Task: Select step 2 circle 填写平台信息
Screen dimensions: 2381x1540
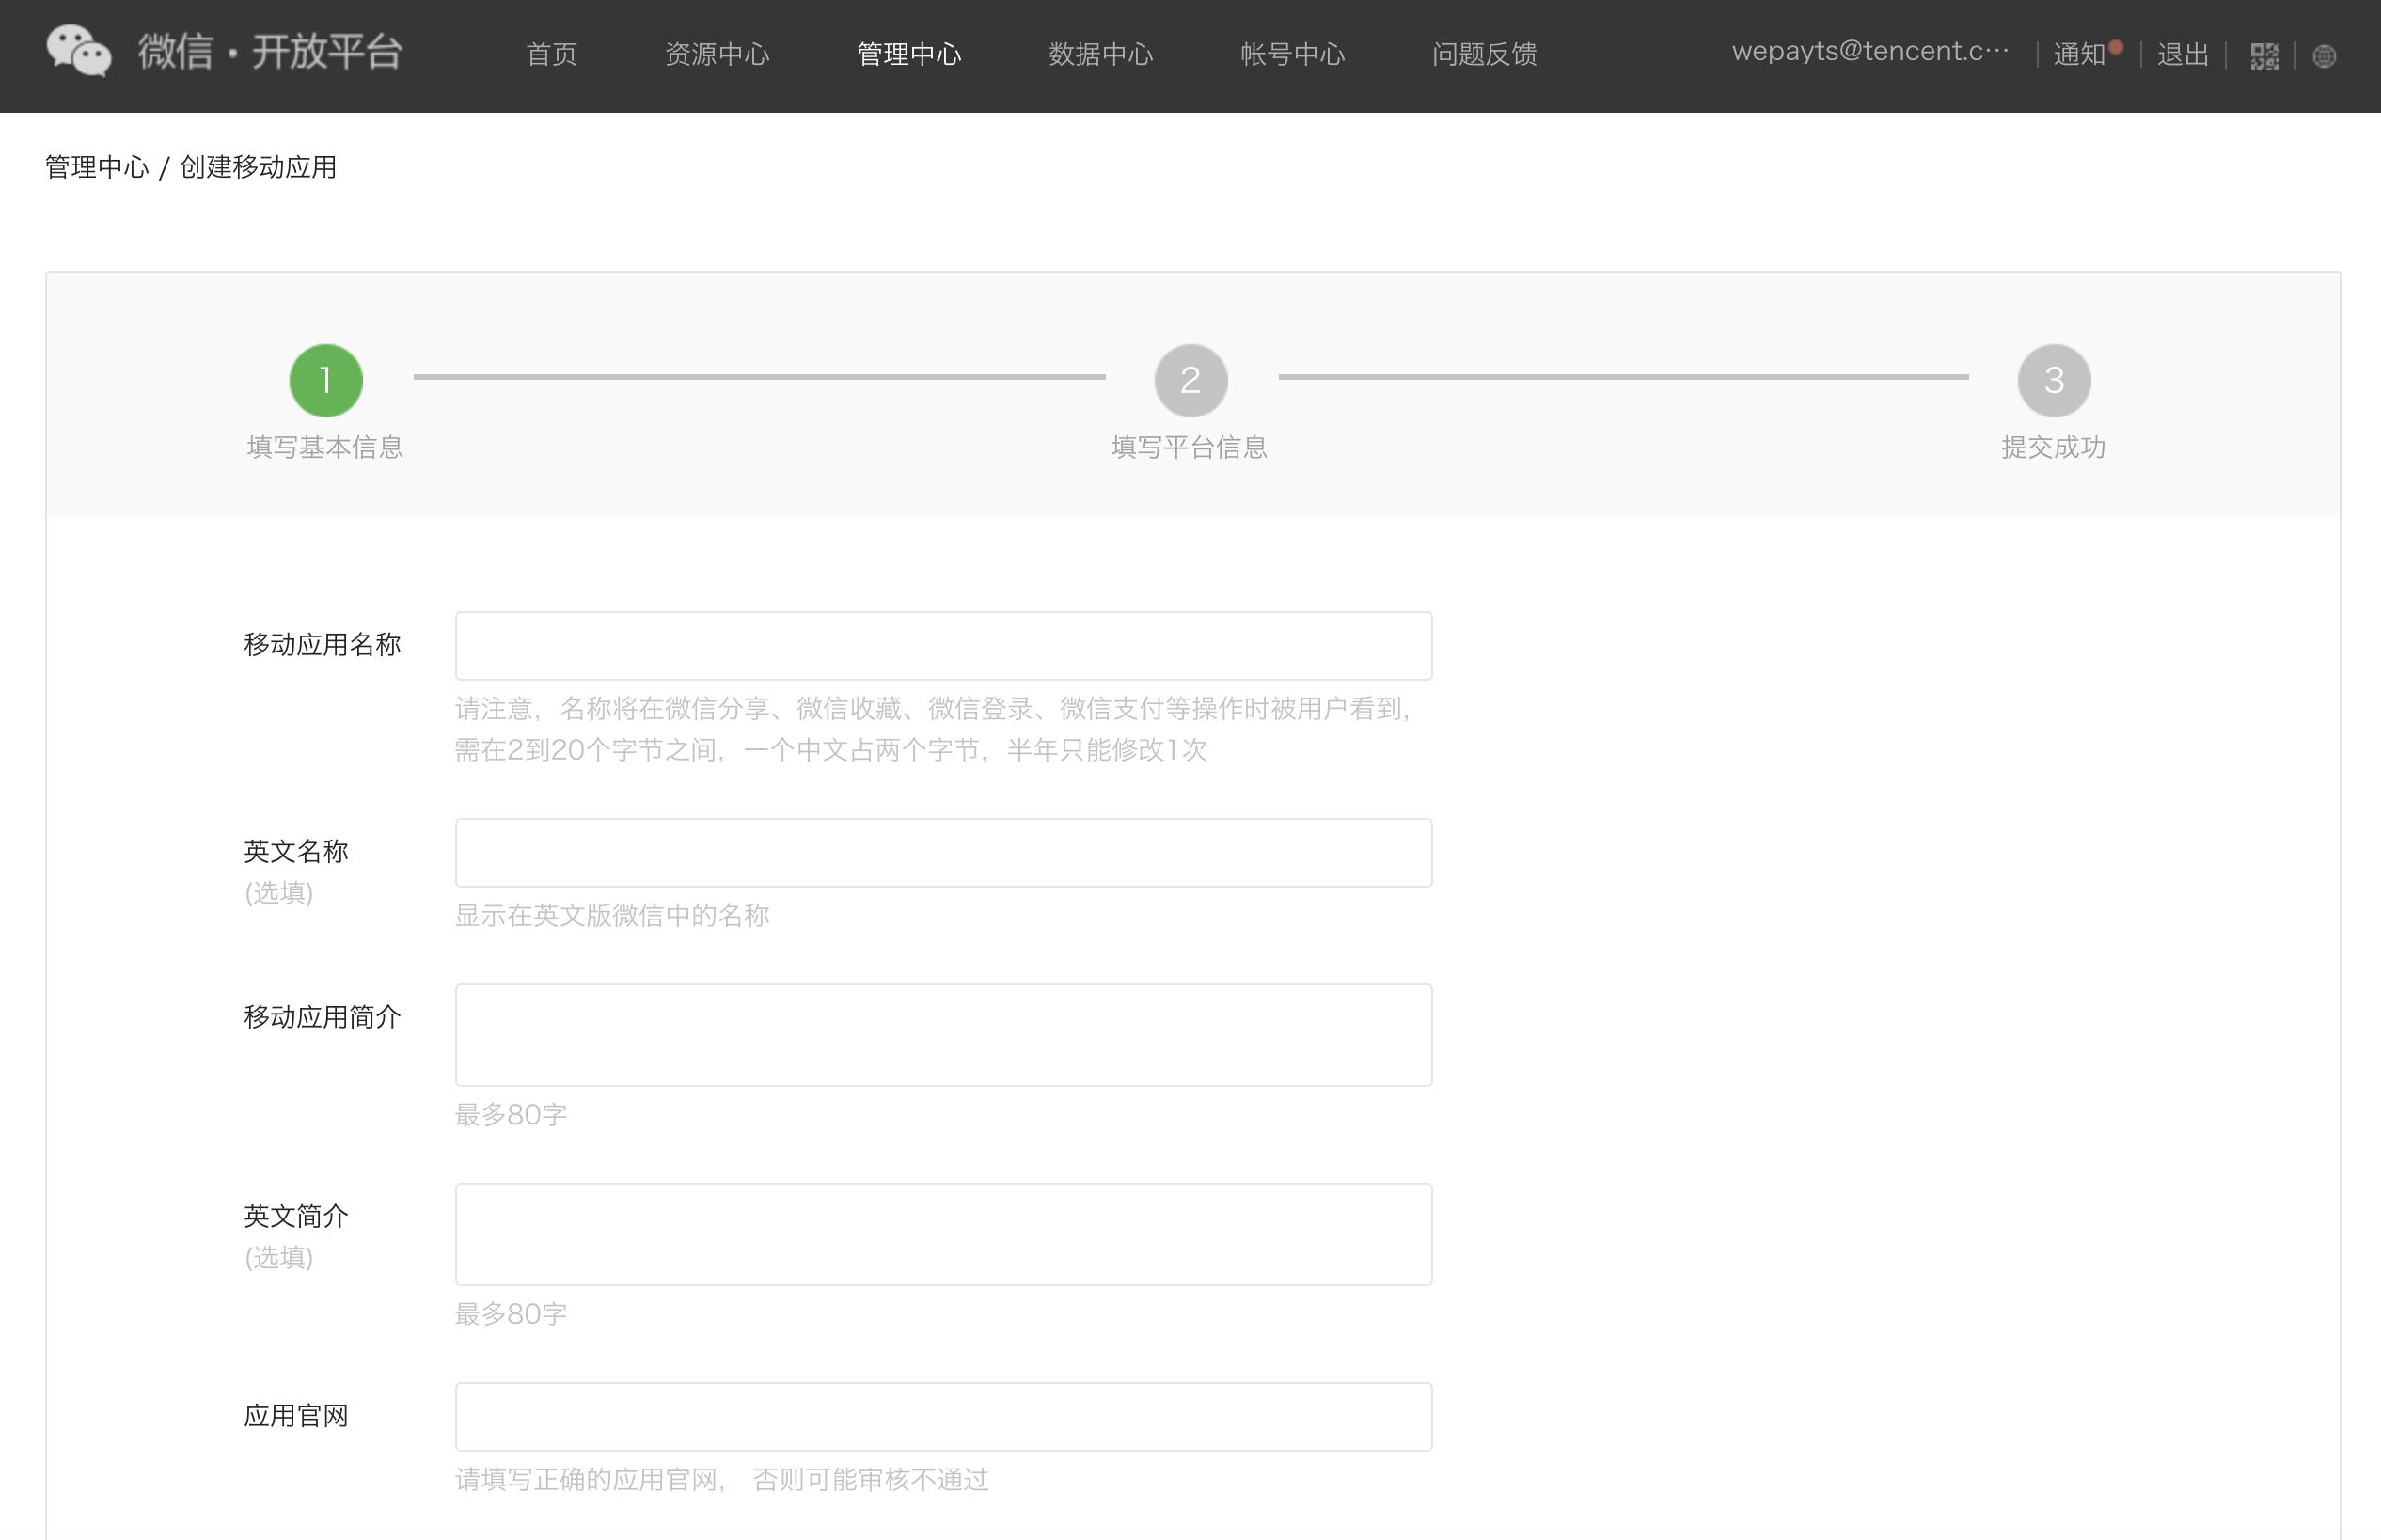Action: pyautogui.click(x=1190, y=380)
